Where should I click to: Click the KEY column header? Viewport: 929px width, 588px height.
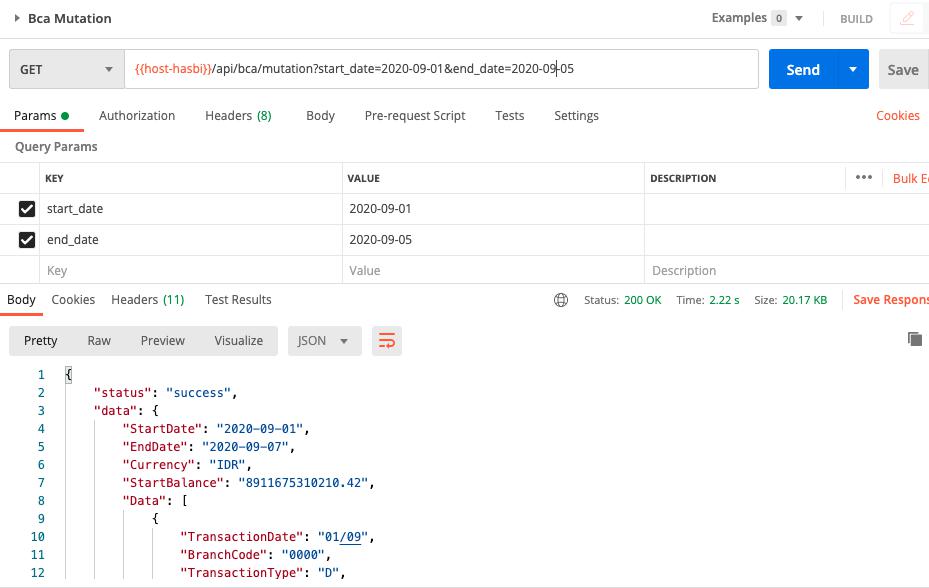[54, 178]
